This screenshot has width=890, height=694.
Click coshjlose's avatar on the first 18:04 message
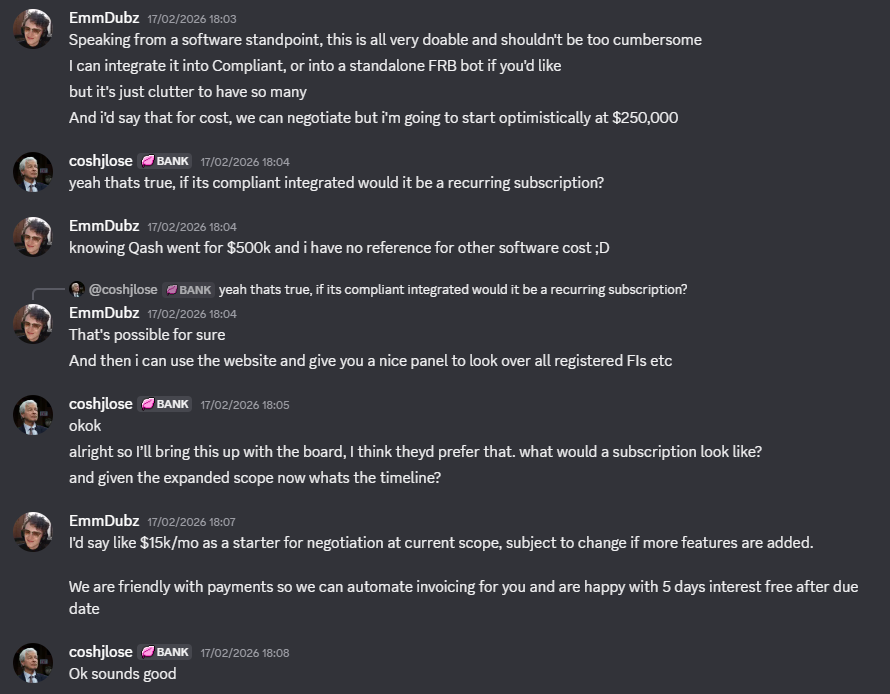point(32,172)
